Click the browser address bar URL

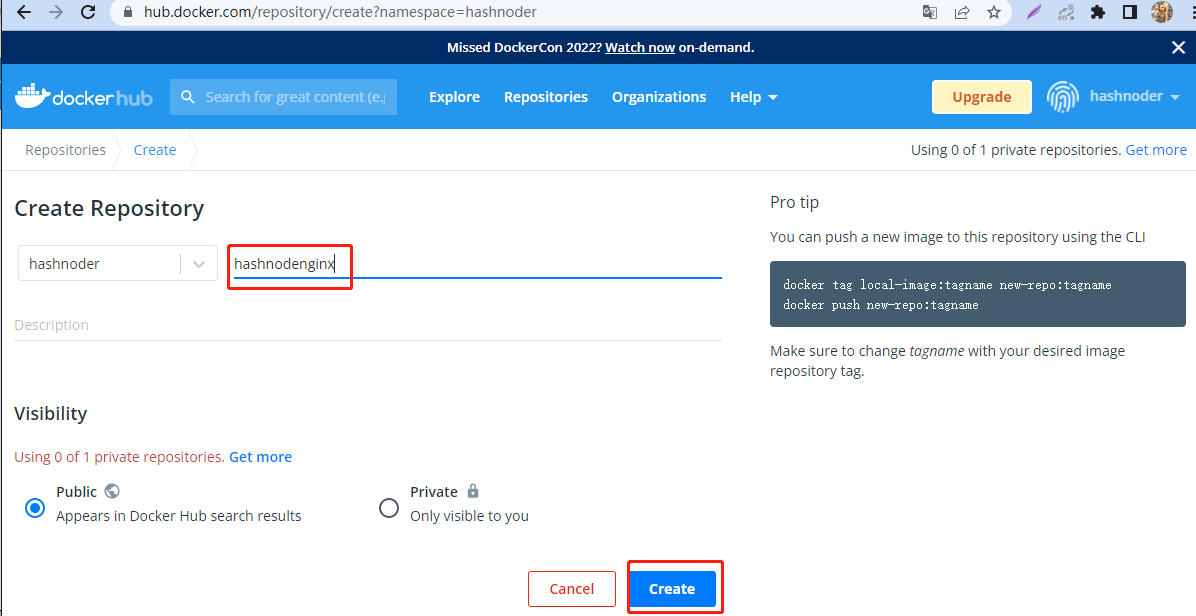[x=340, y=12]
